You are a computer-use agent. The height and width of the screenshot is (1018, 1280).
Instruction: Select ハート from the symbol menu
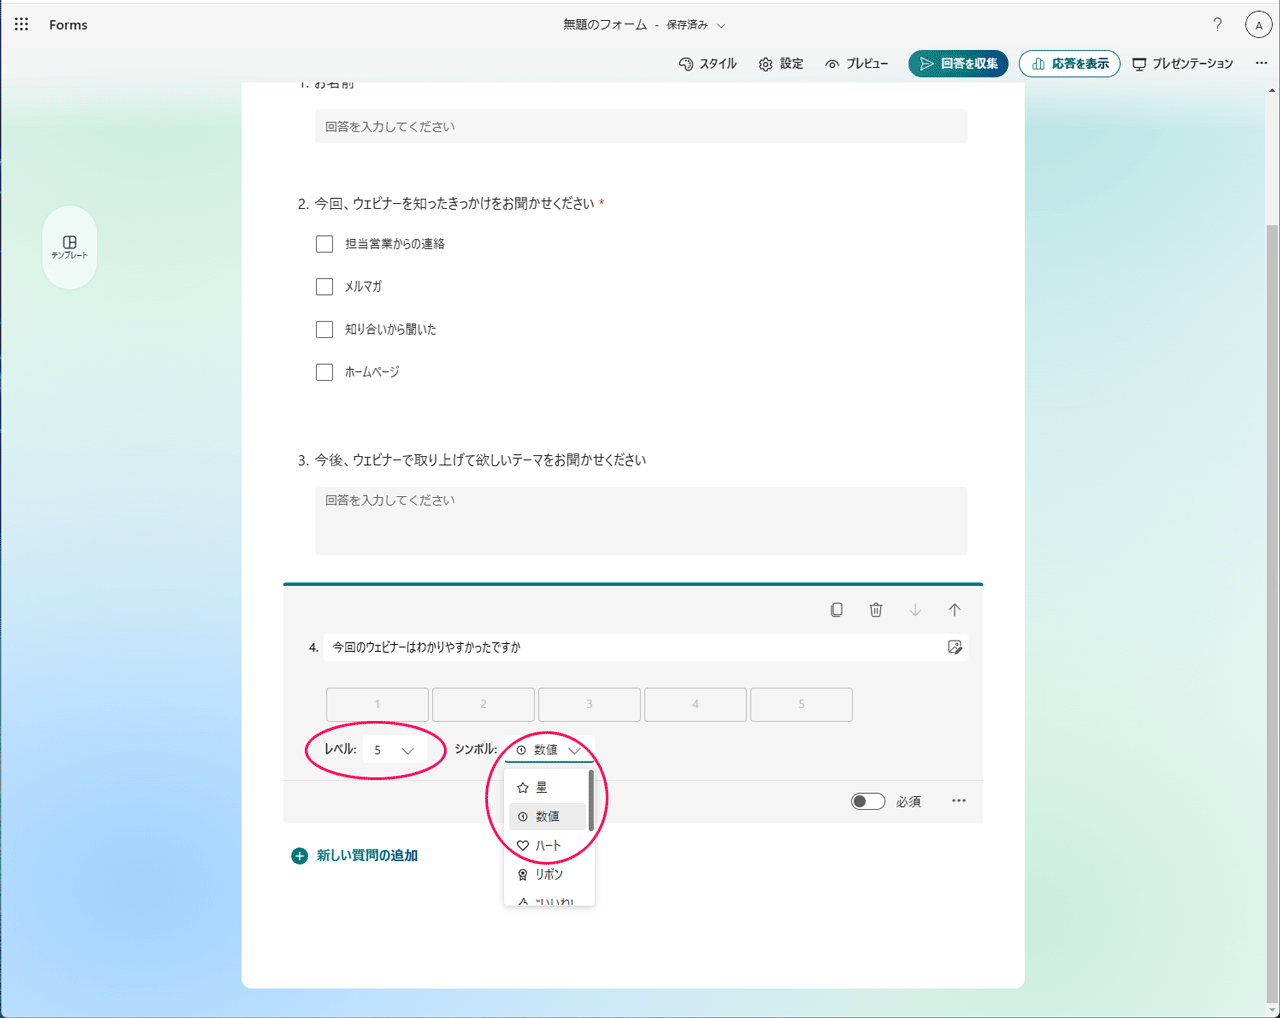pyautogui.click(x=546, y=844)
